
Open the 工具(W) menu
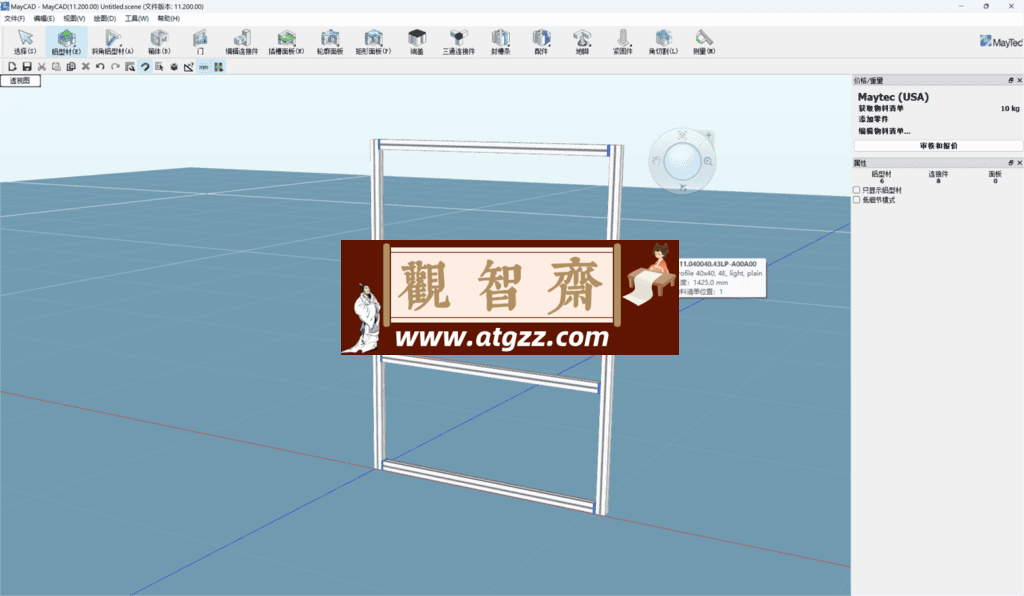136,18
